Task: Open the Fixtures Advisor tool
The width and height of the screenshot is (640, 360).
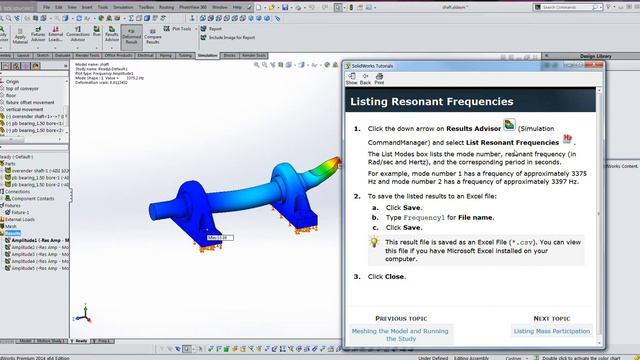Action: point(38,35)
